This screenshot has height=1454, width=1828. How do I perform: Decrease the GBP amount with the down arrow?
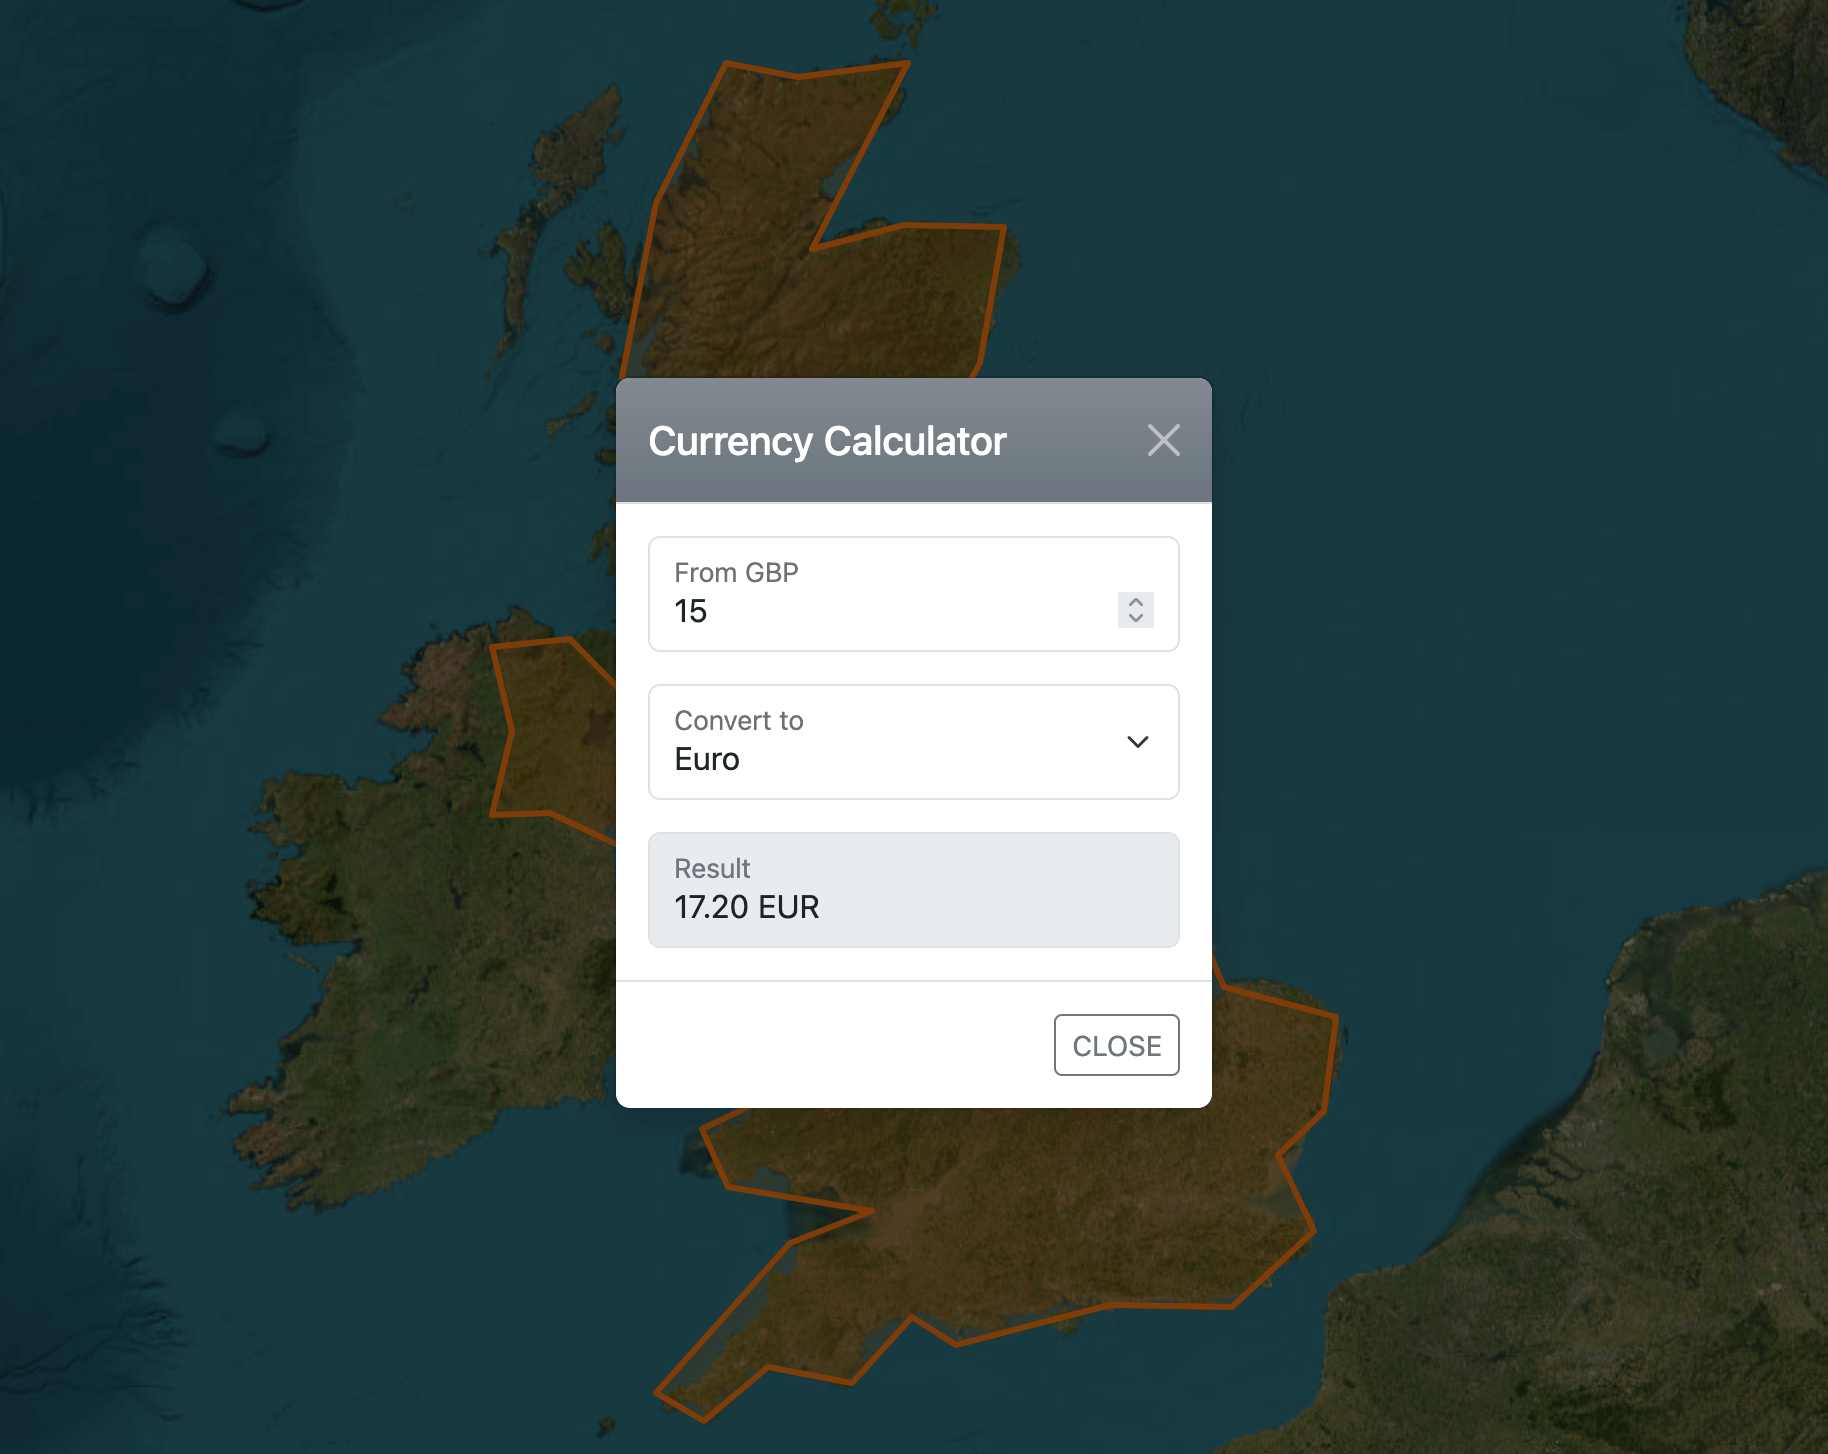coord(1135,618)
